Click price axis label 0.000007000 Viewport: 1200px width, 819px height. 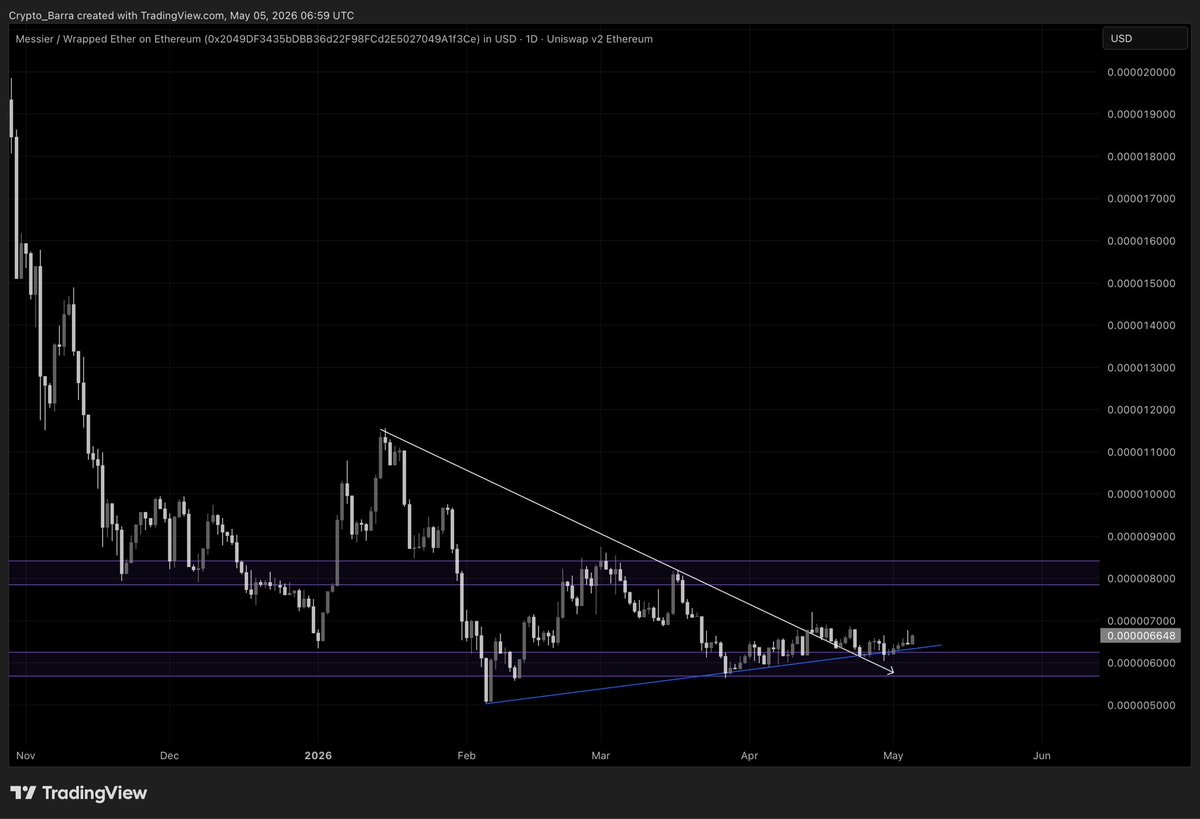(1143, 621)
